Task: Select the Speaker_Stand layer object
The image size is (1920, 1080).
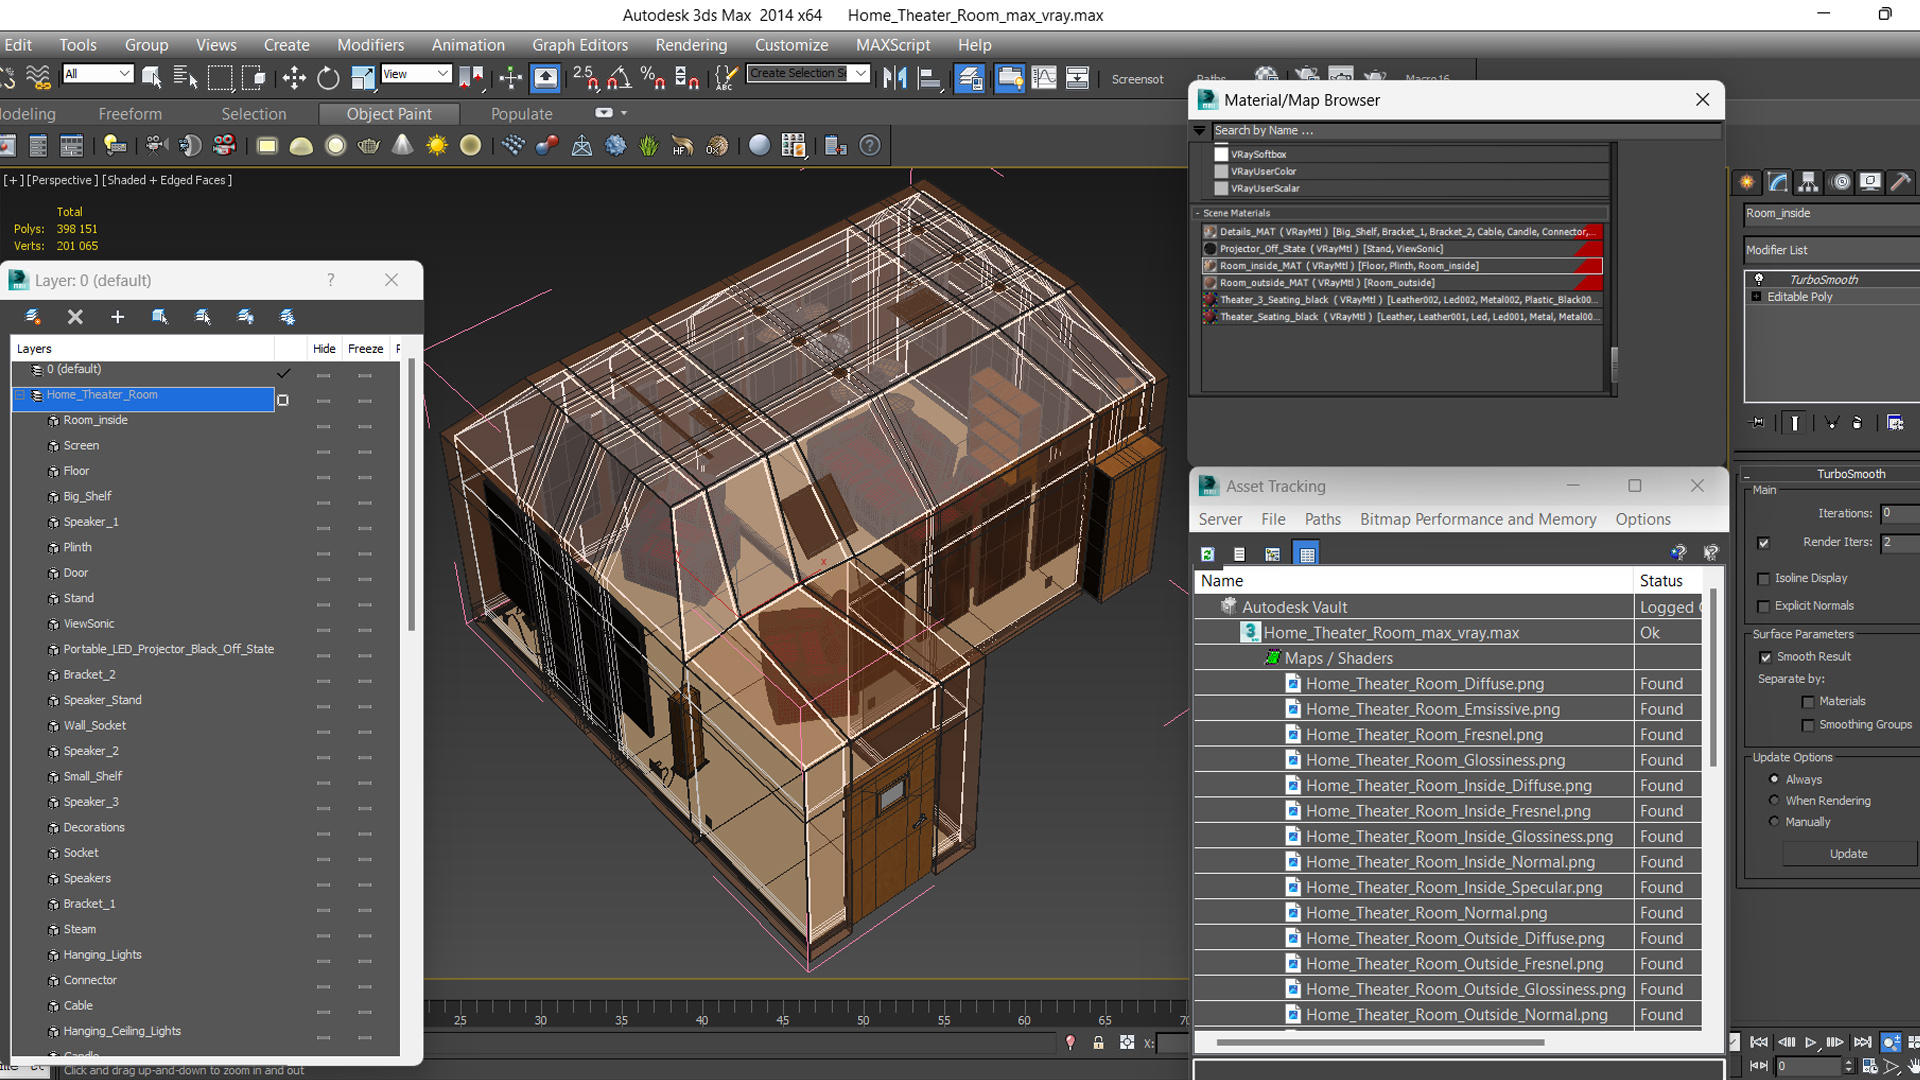Action: click(x=102, y=700)
